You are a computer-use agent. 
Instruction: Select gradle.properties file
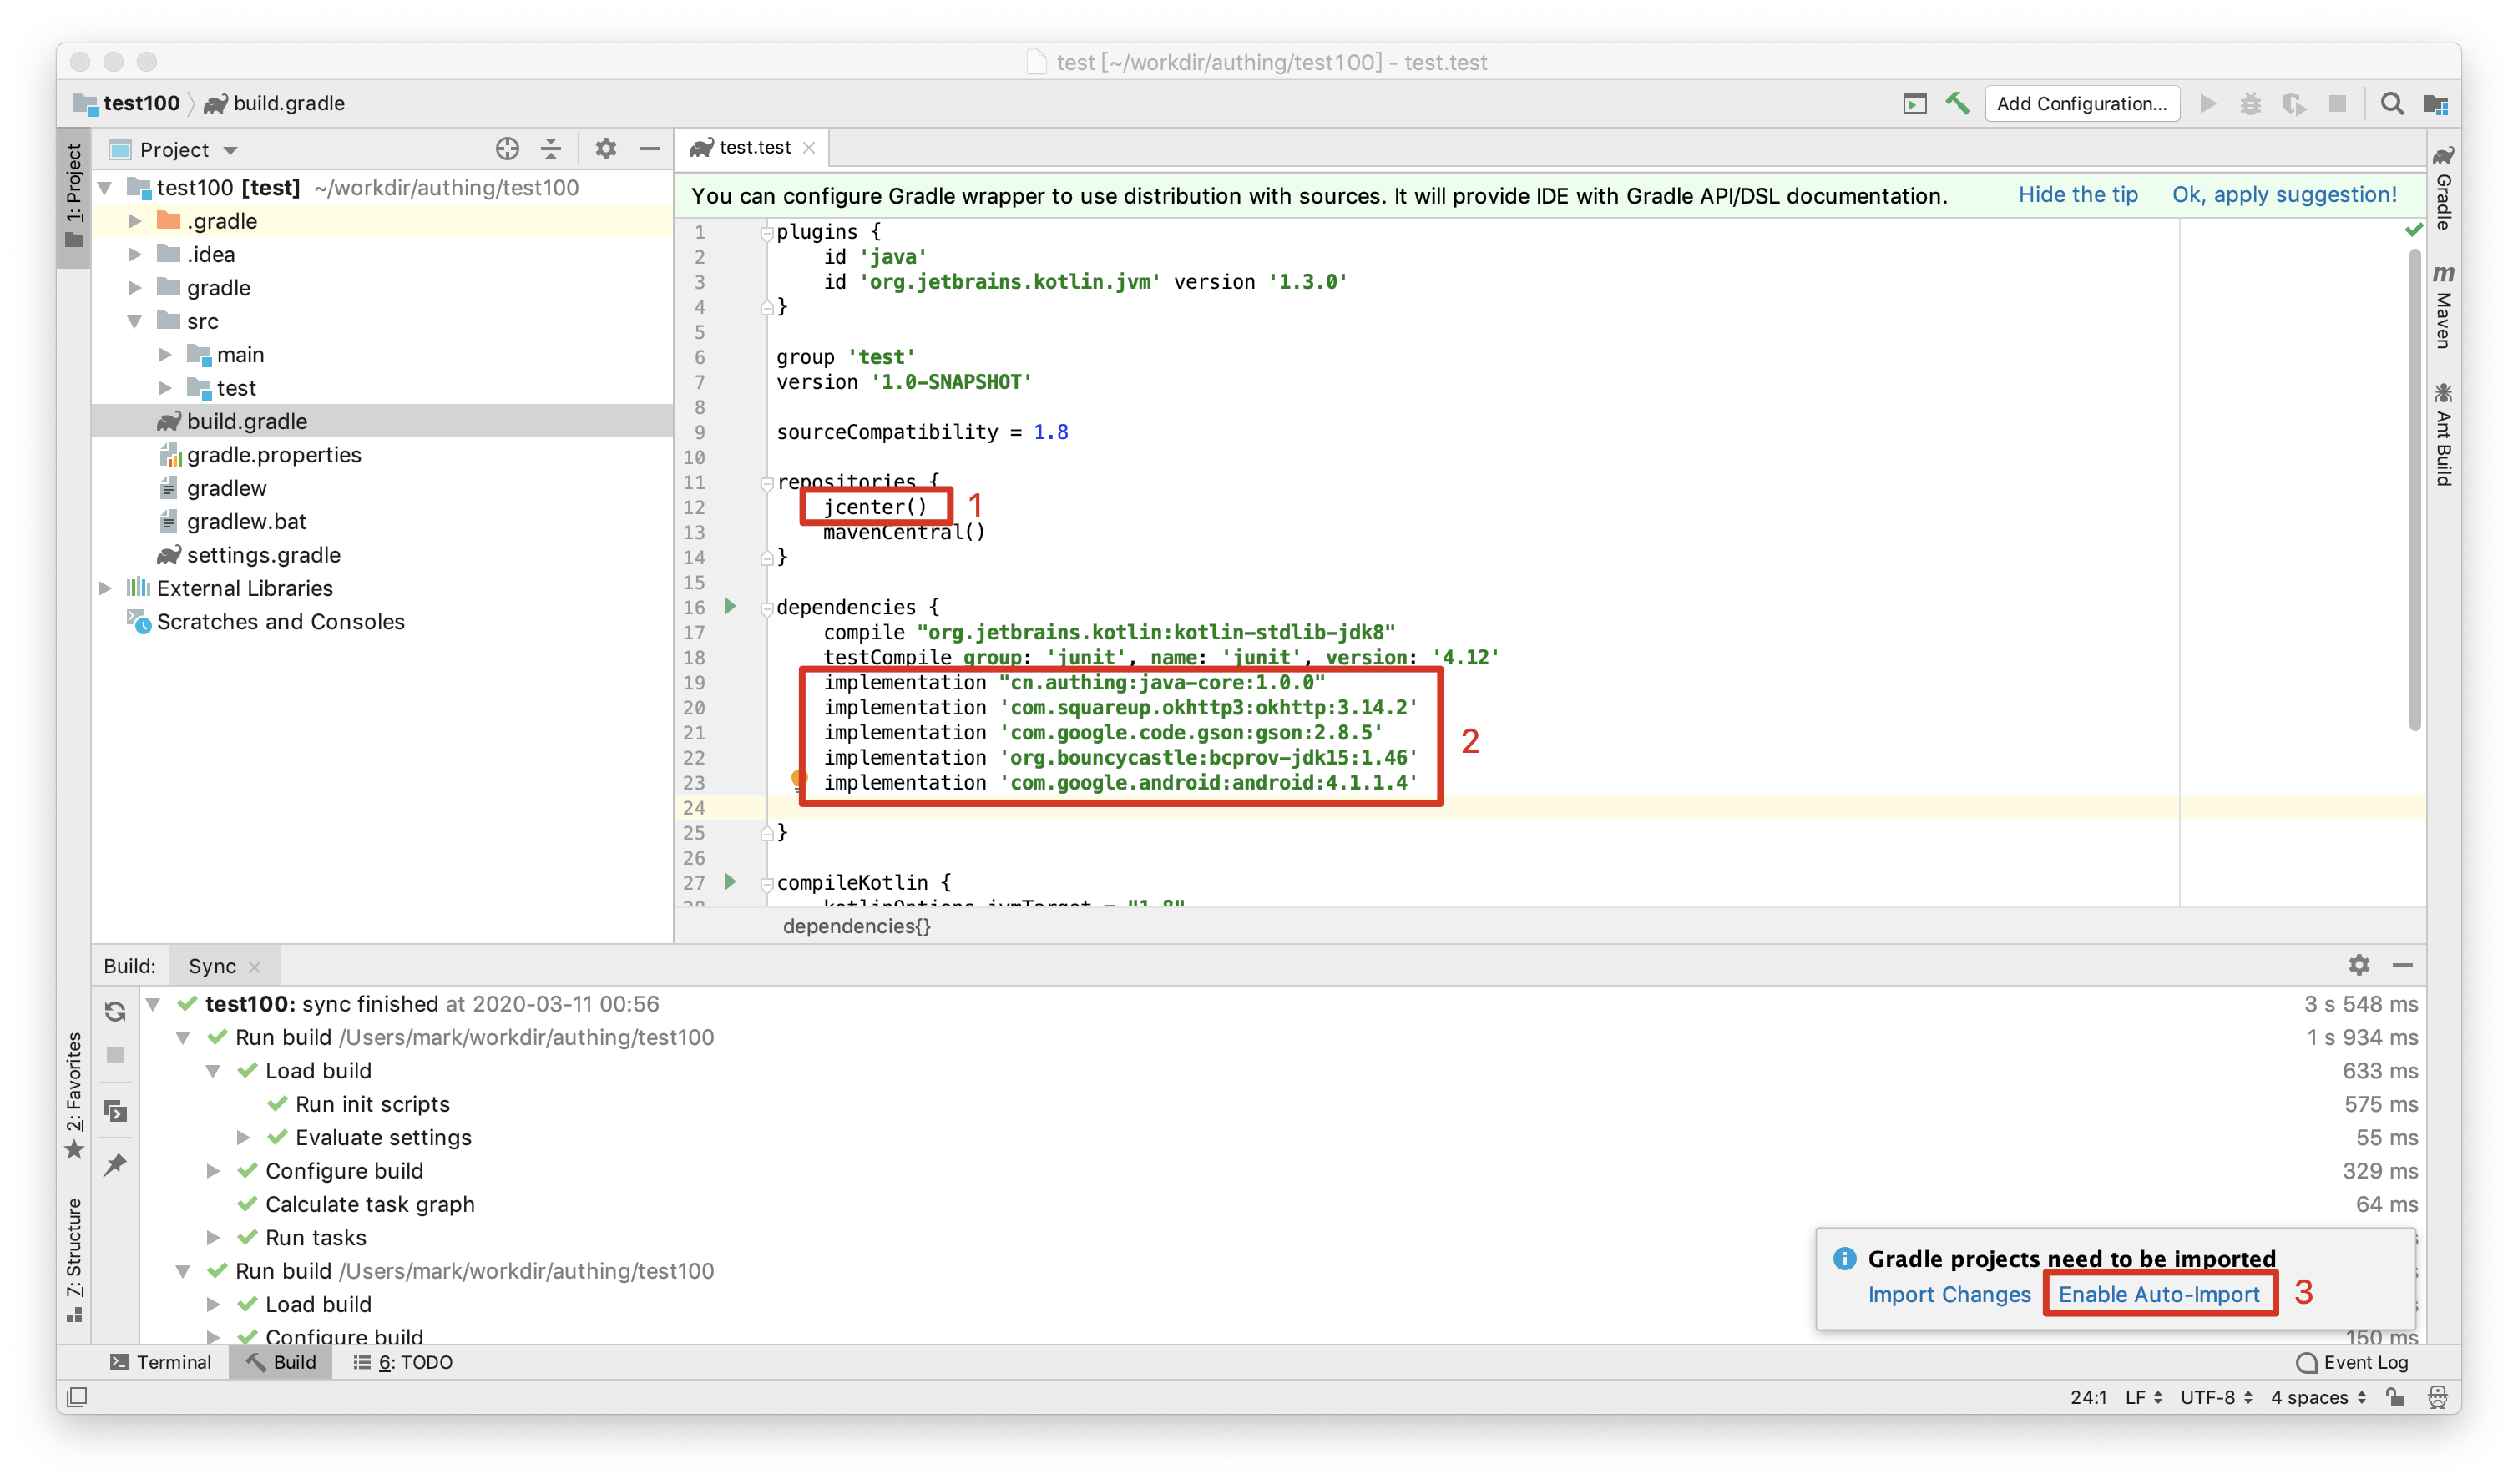273,455
